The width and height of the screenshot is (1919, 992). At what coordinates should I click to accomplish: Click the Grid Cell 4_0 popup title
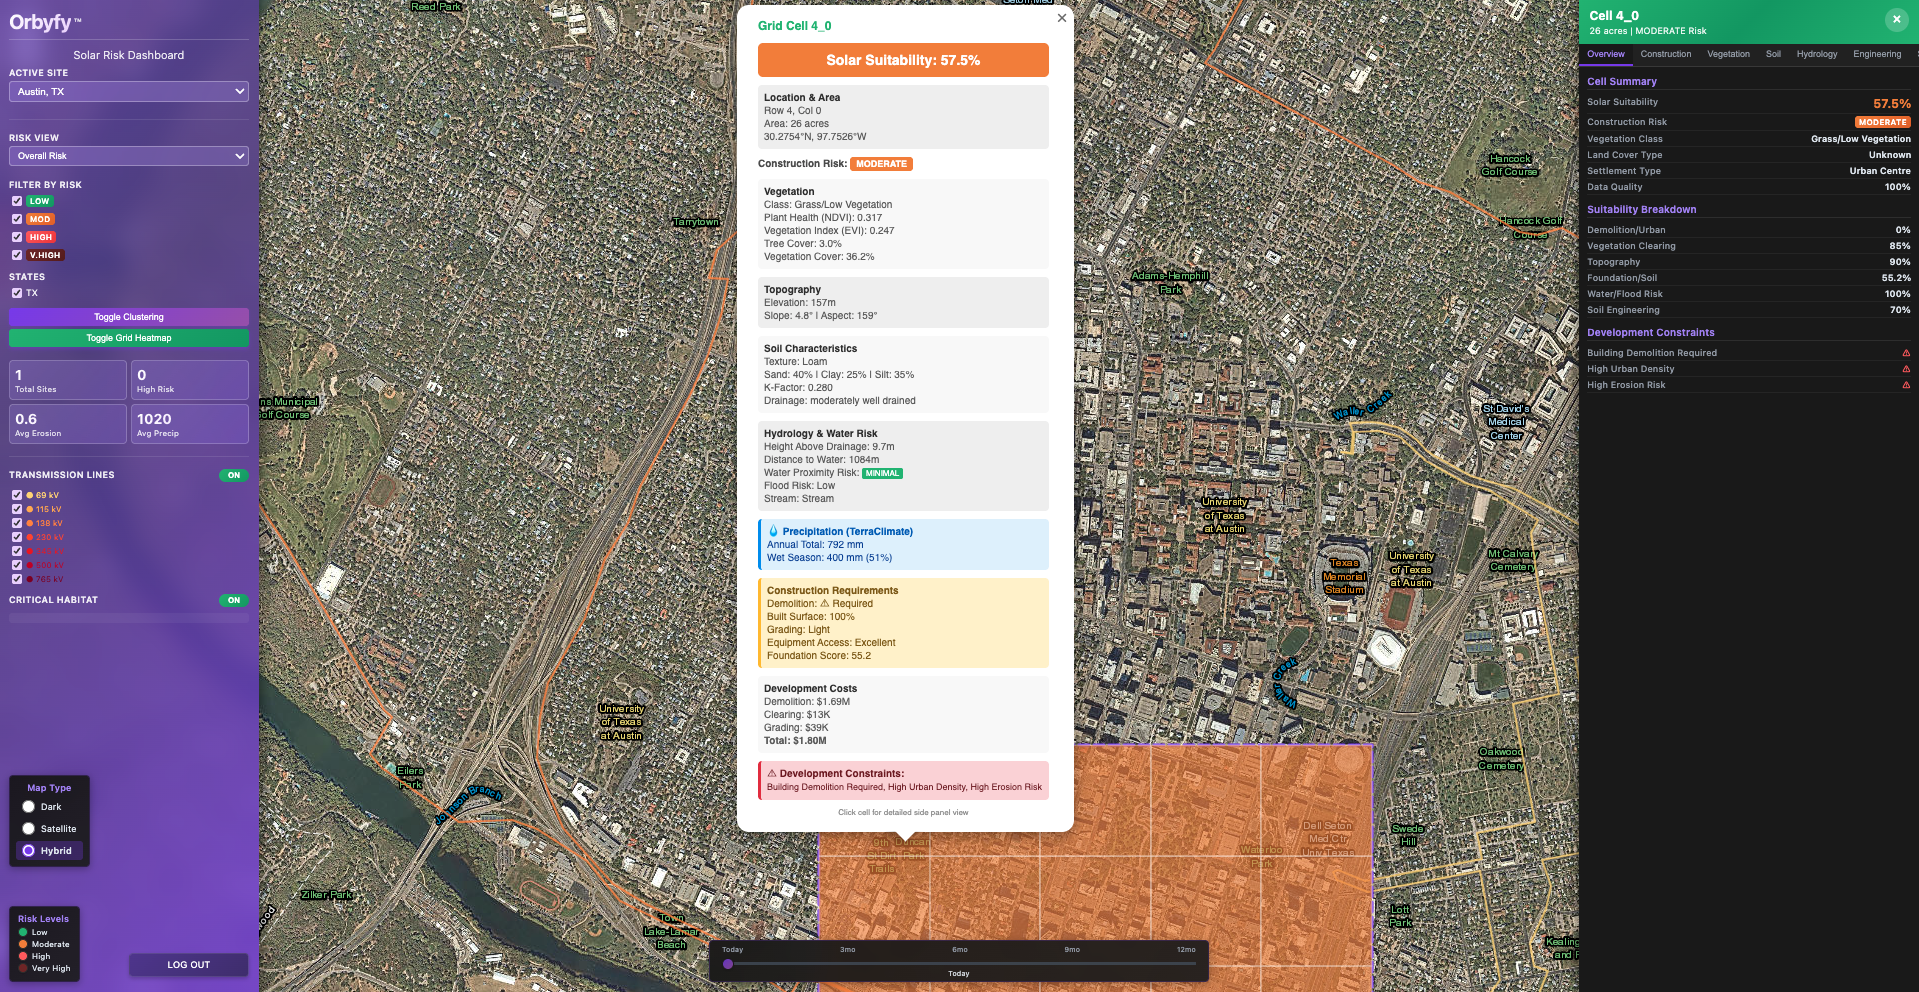pyautogui.click(x=794, y=26)
